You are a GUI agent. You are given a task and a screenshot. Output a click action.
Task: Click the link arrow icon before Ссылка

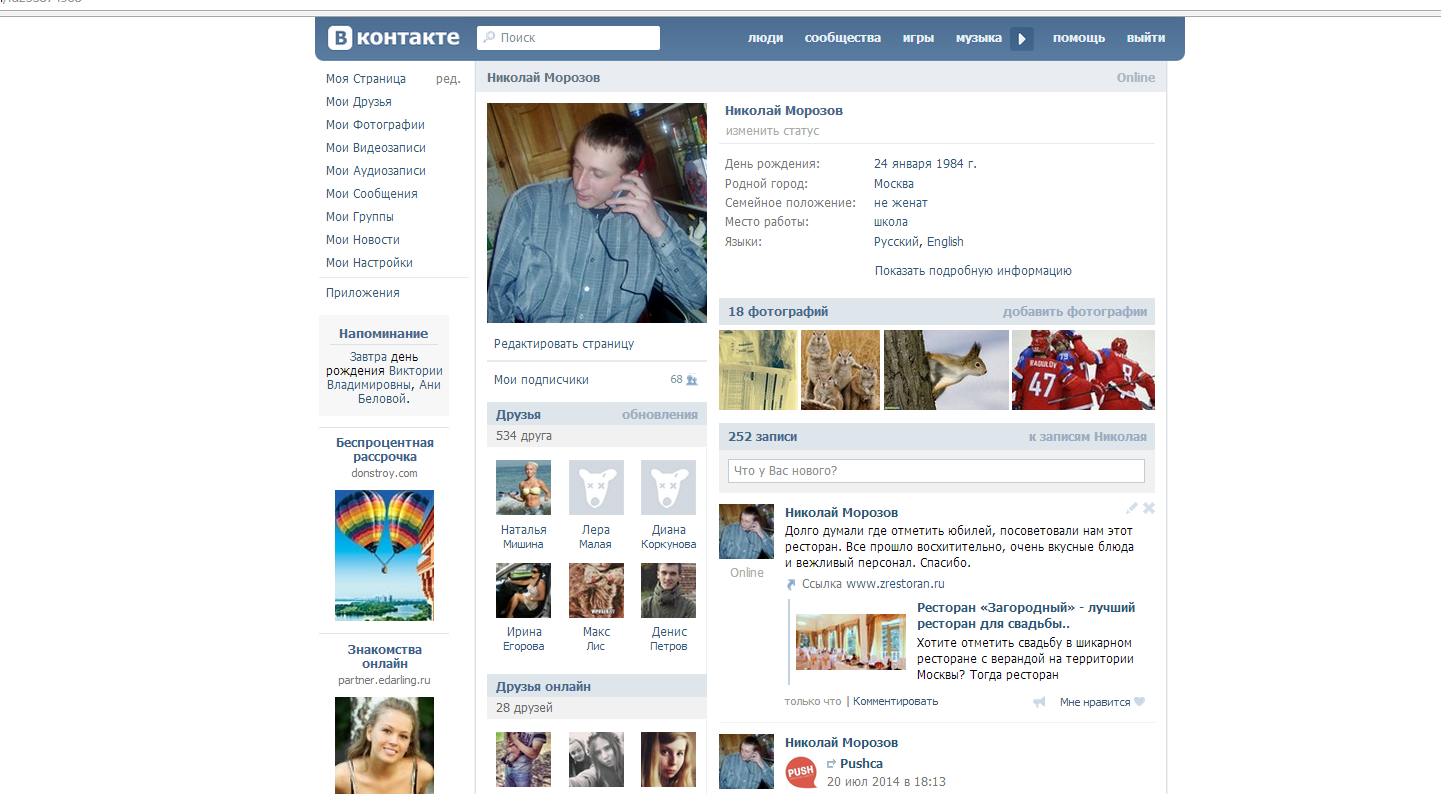tap(791, 584)
